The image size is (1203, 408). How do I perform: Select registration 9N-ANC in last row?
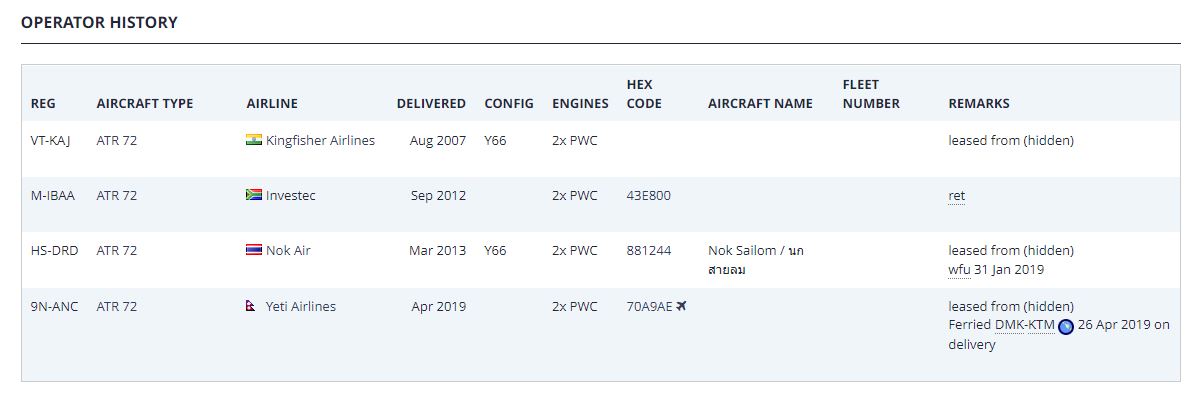click(x=55, y=307)
